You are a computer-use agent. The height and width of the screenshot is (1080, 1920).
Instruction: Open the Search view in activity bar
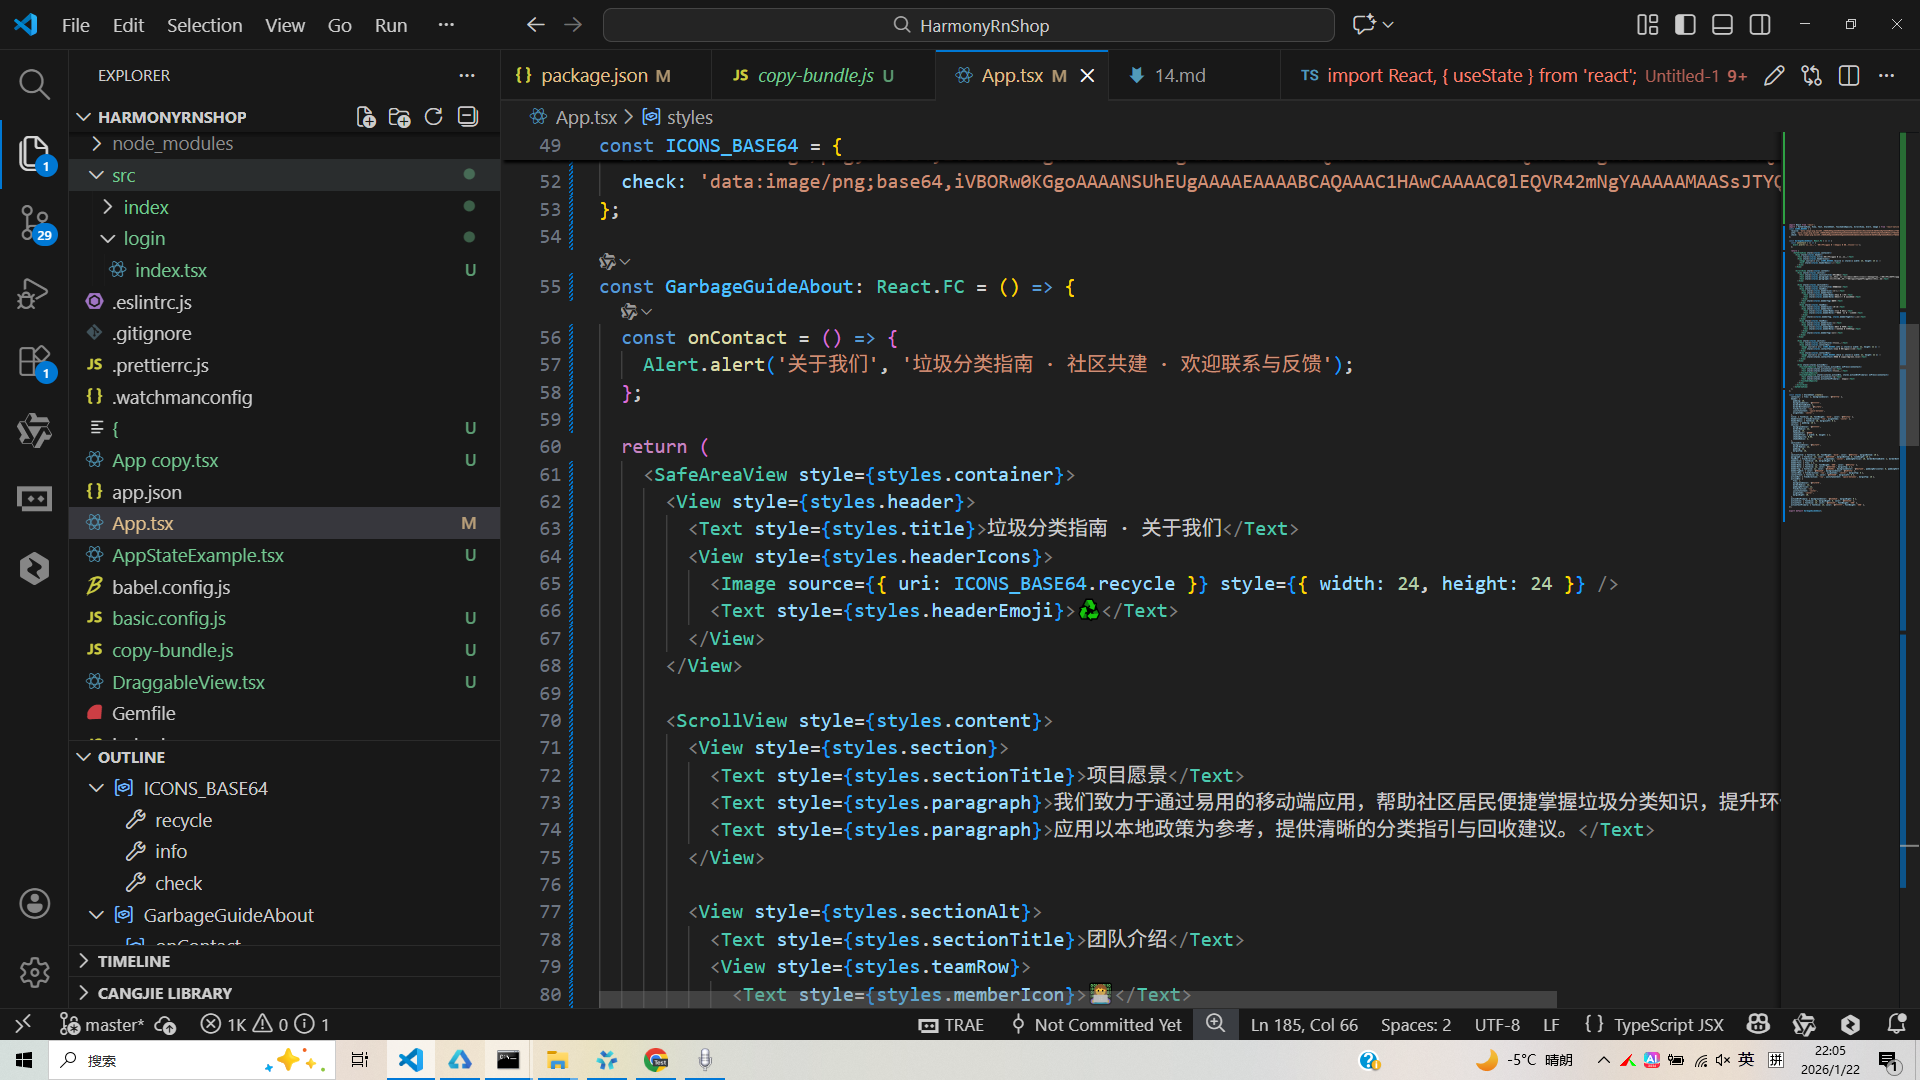pos(34,84)
